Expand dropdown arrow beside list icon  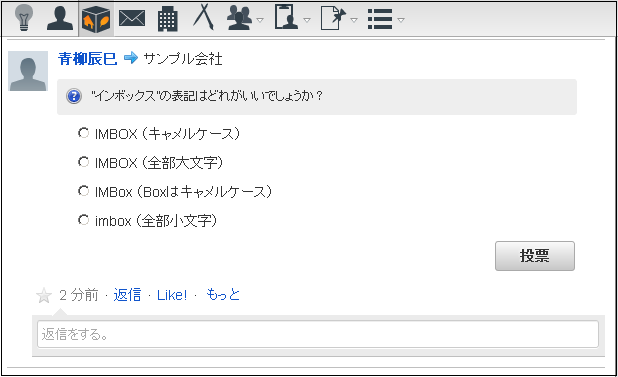coord(401,20)
